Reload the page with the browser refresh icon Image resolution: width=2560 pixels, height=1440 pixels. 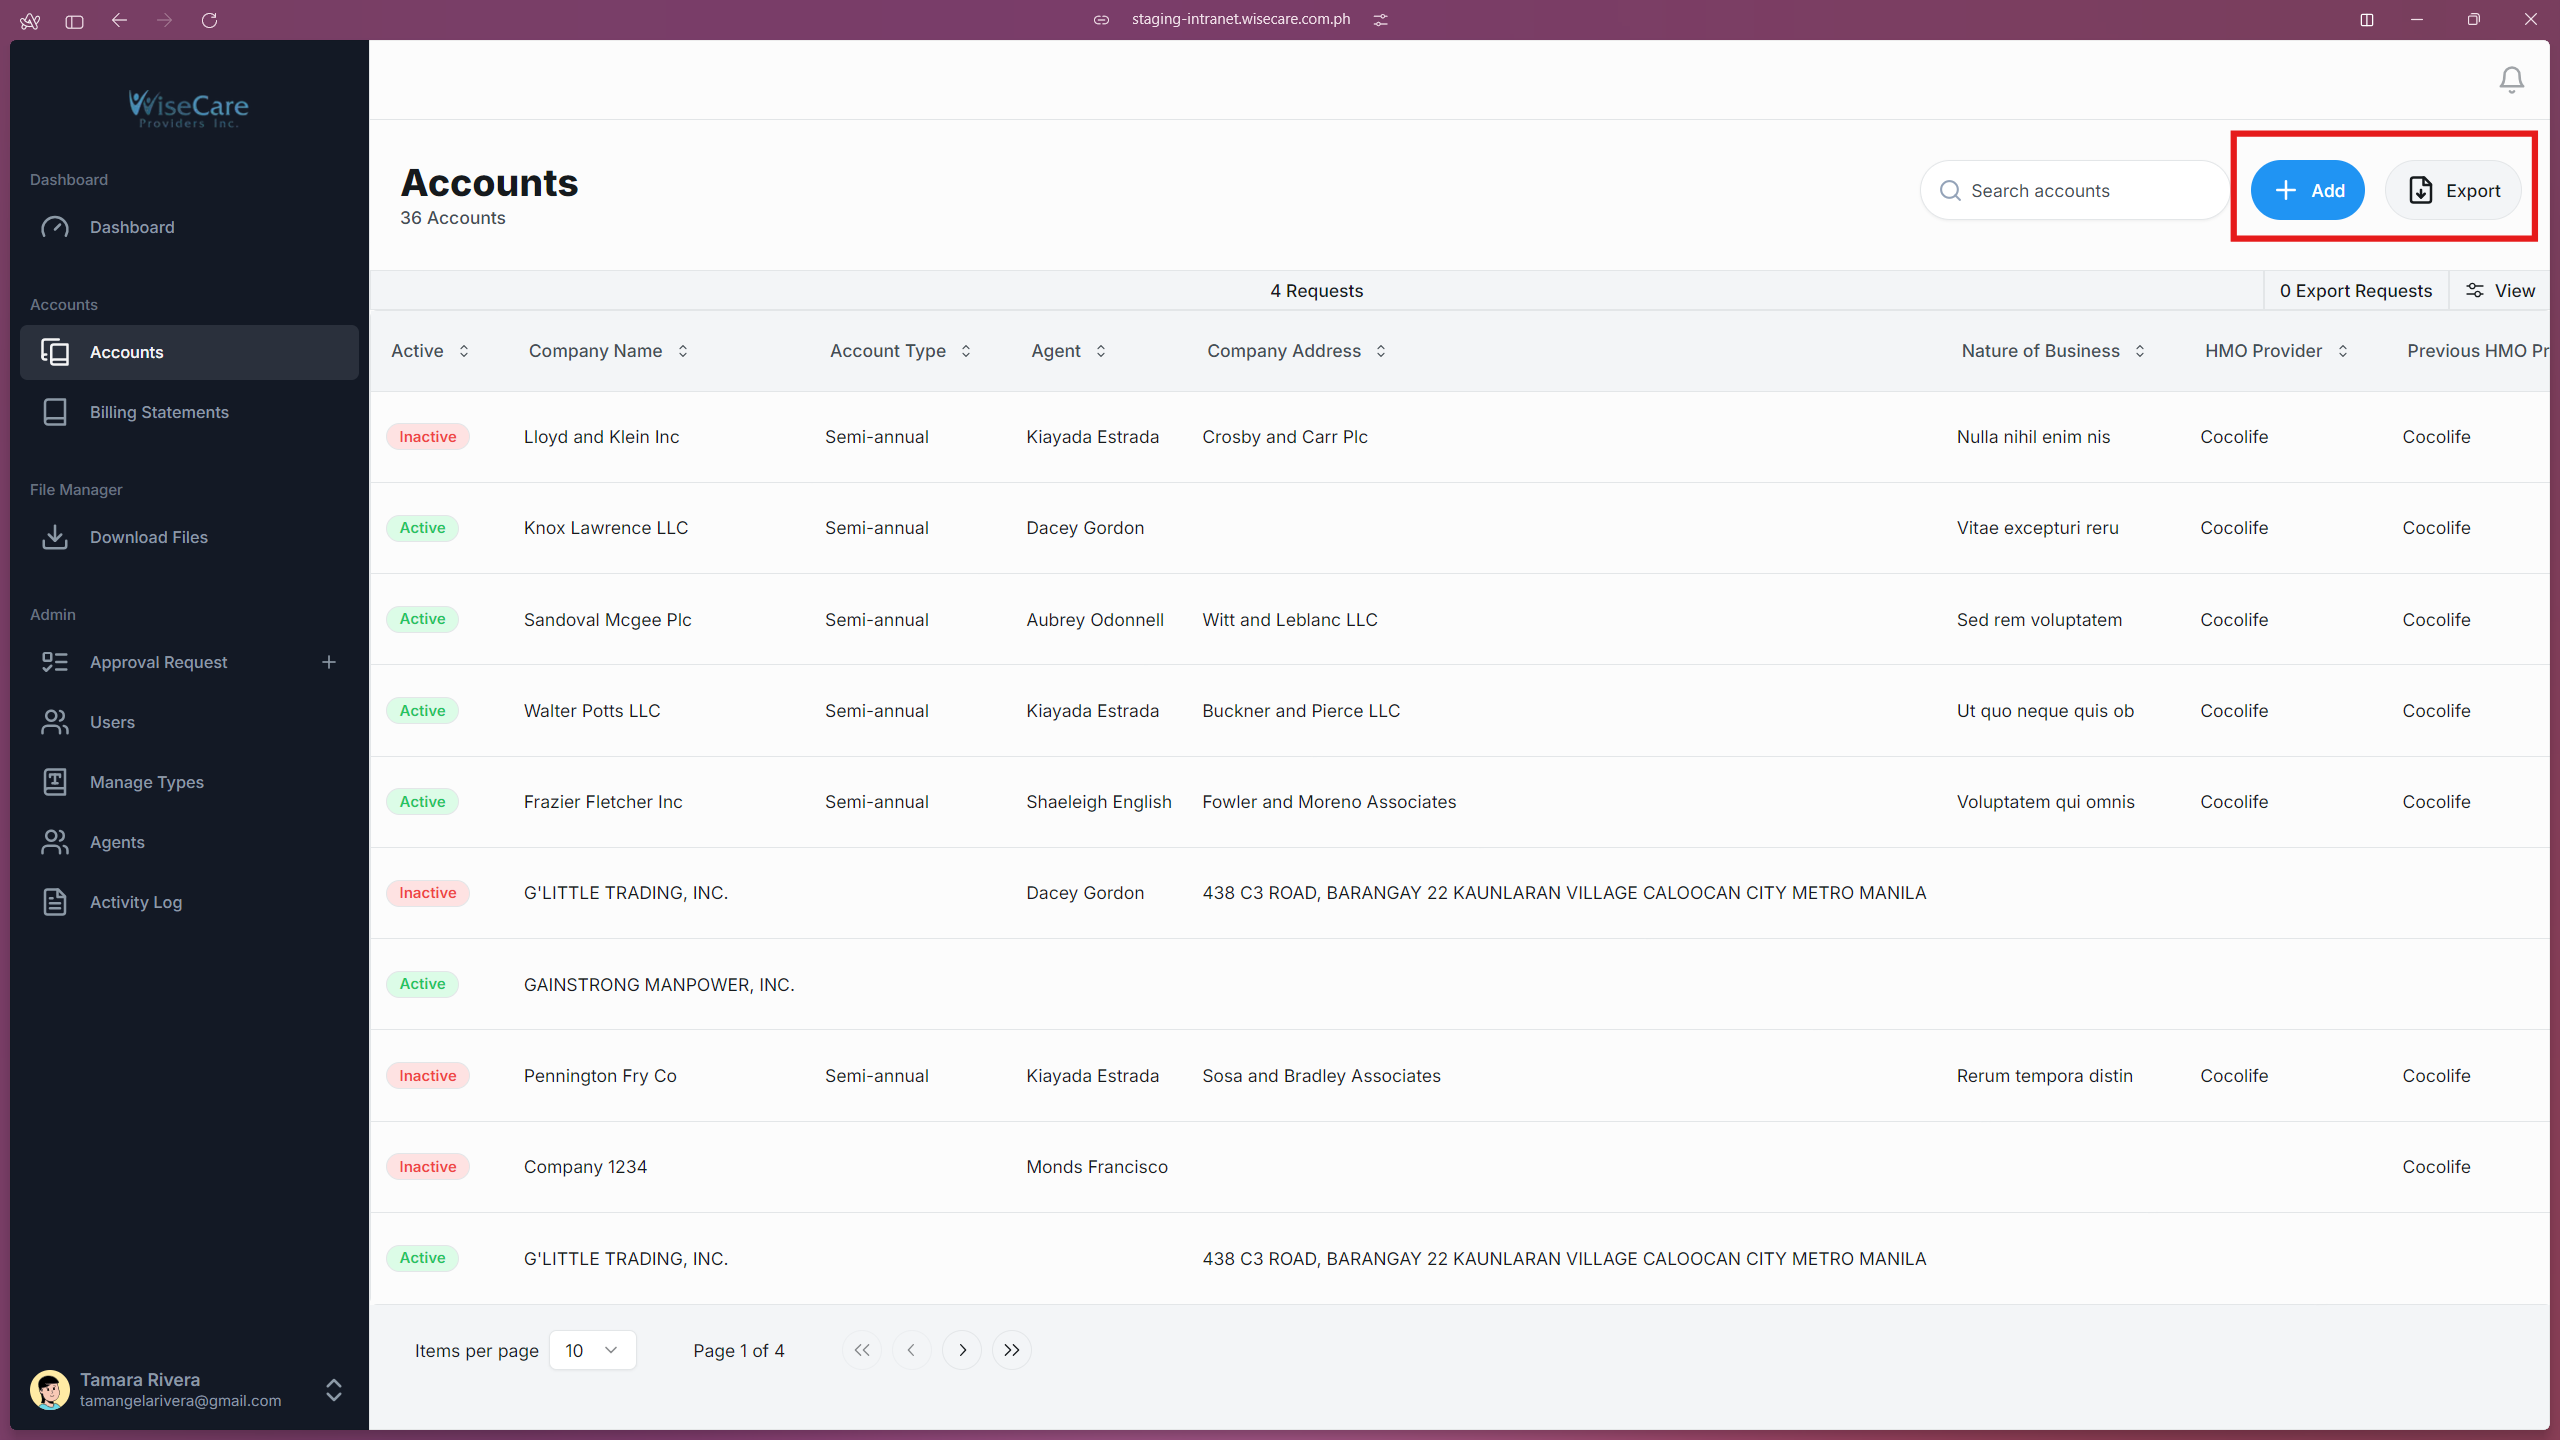pos(209,20)
